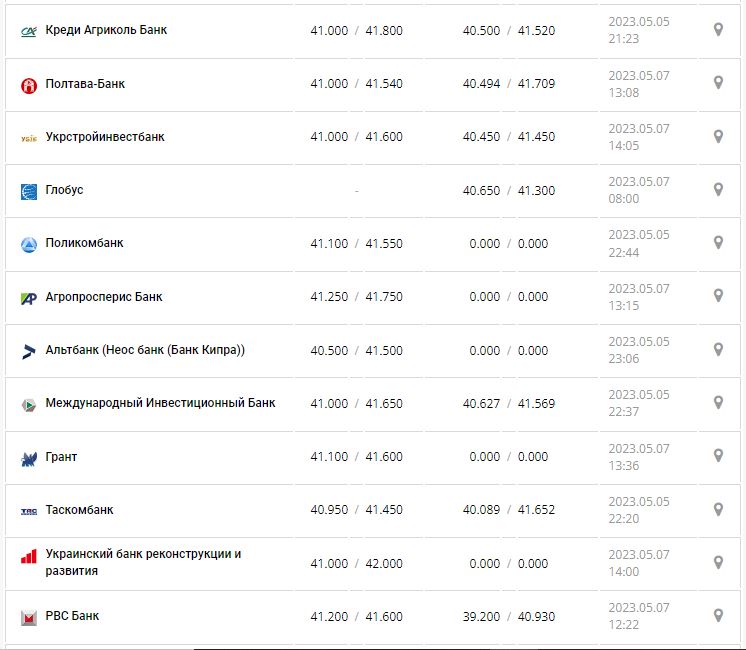Go to Международный Инвестиционный Банк page

[x=160, y=403]
